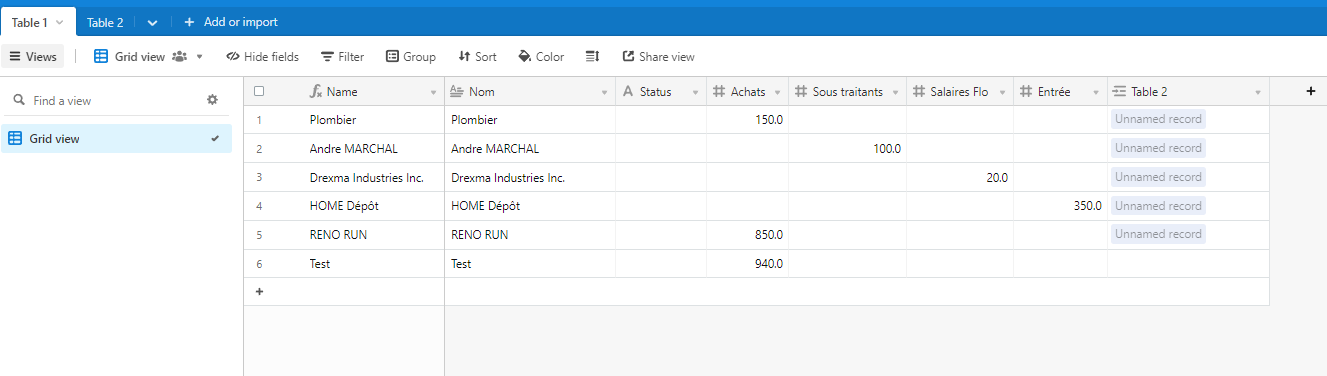Click the plus icon to add a field

1311,91
